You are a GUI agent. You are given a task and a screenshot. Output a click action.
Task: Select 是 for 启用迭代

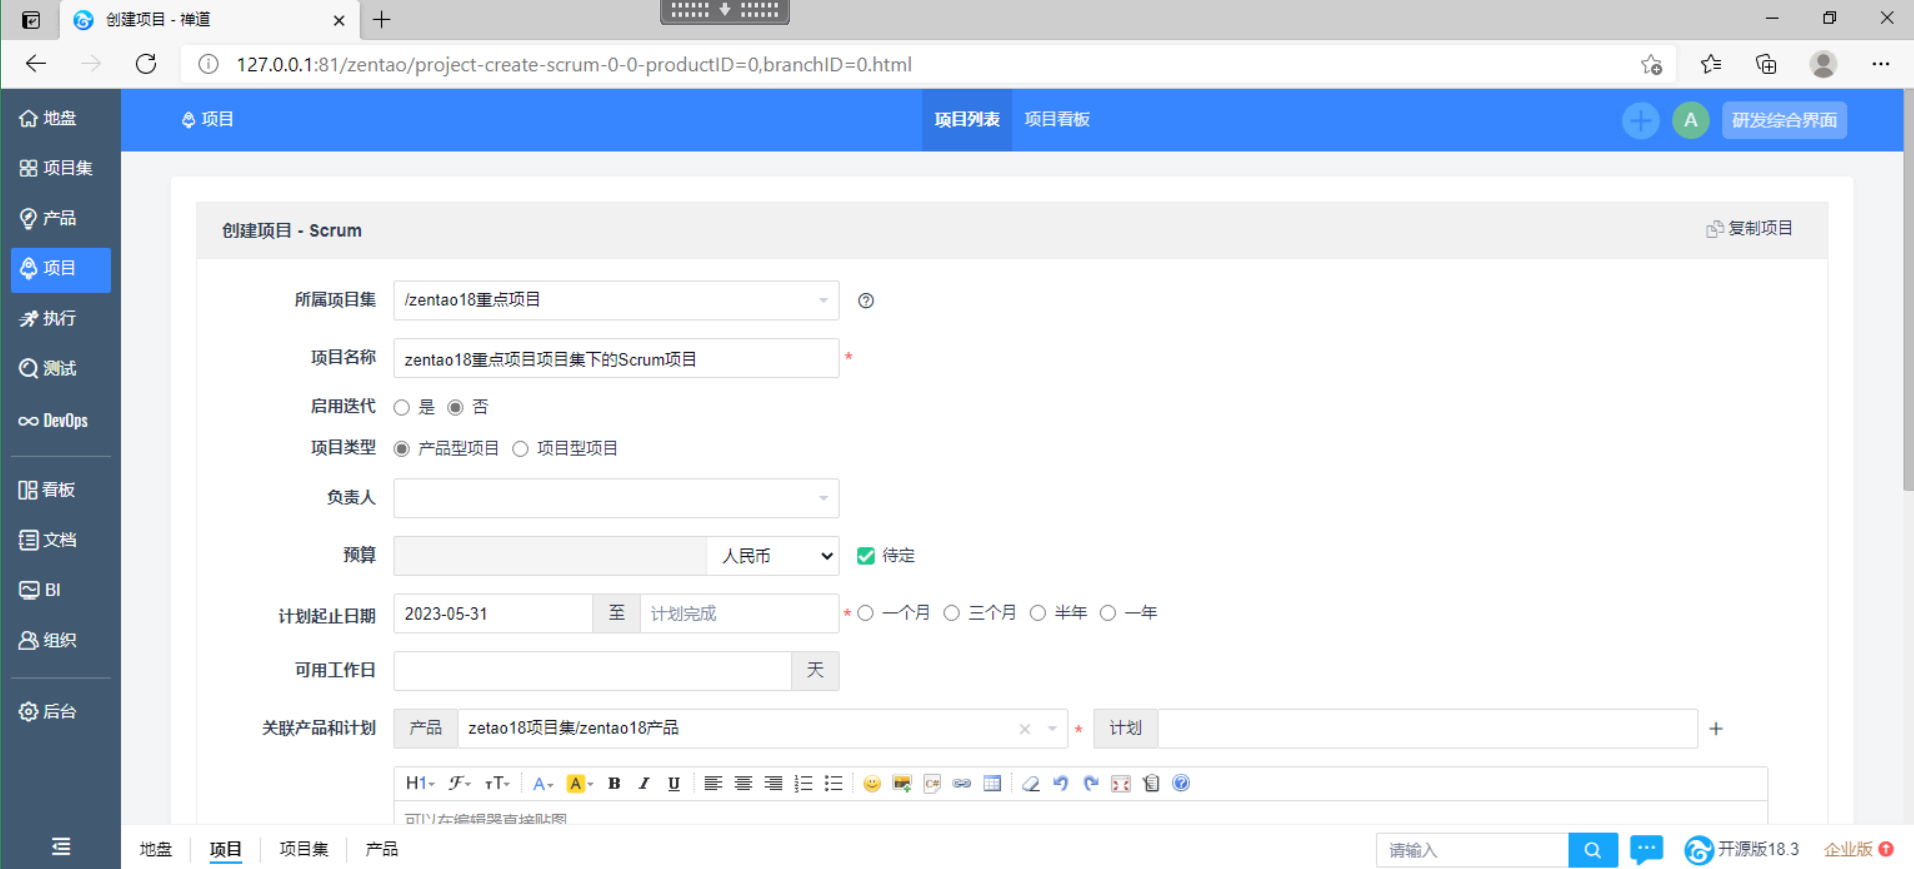pos(402,407)
